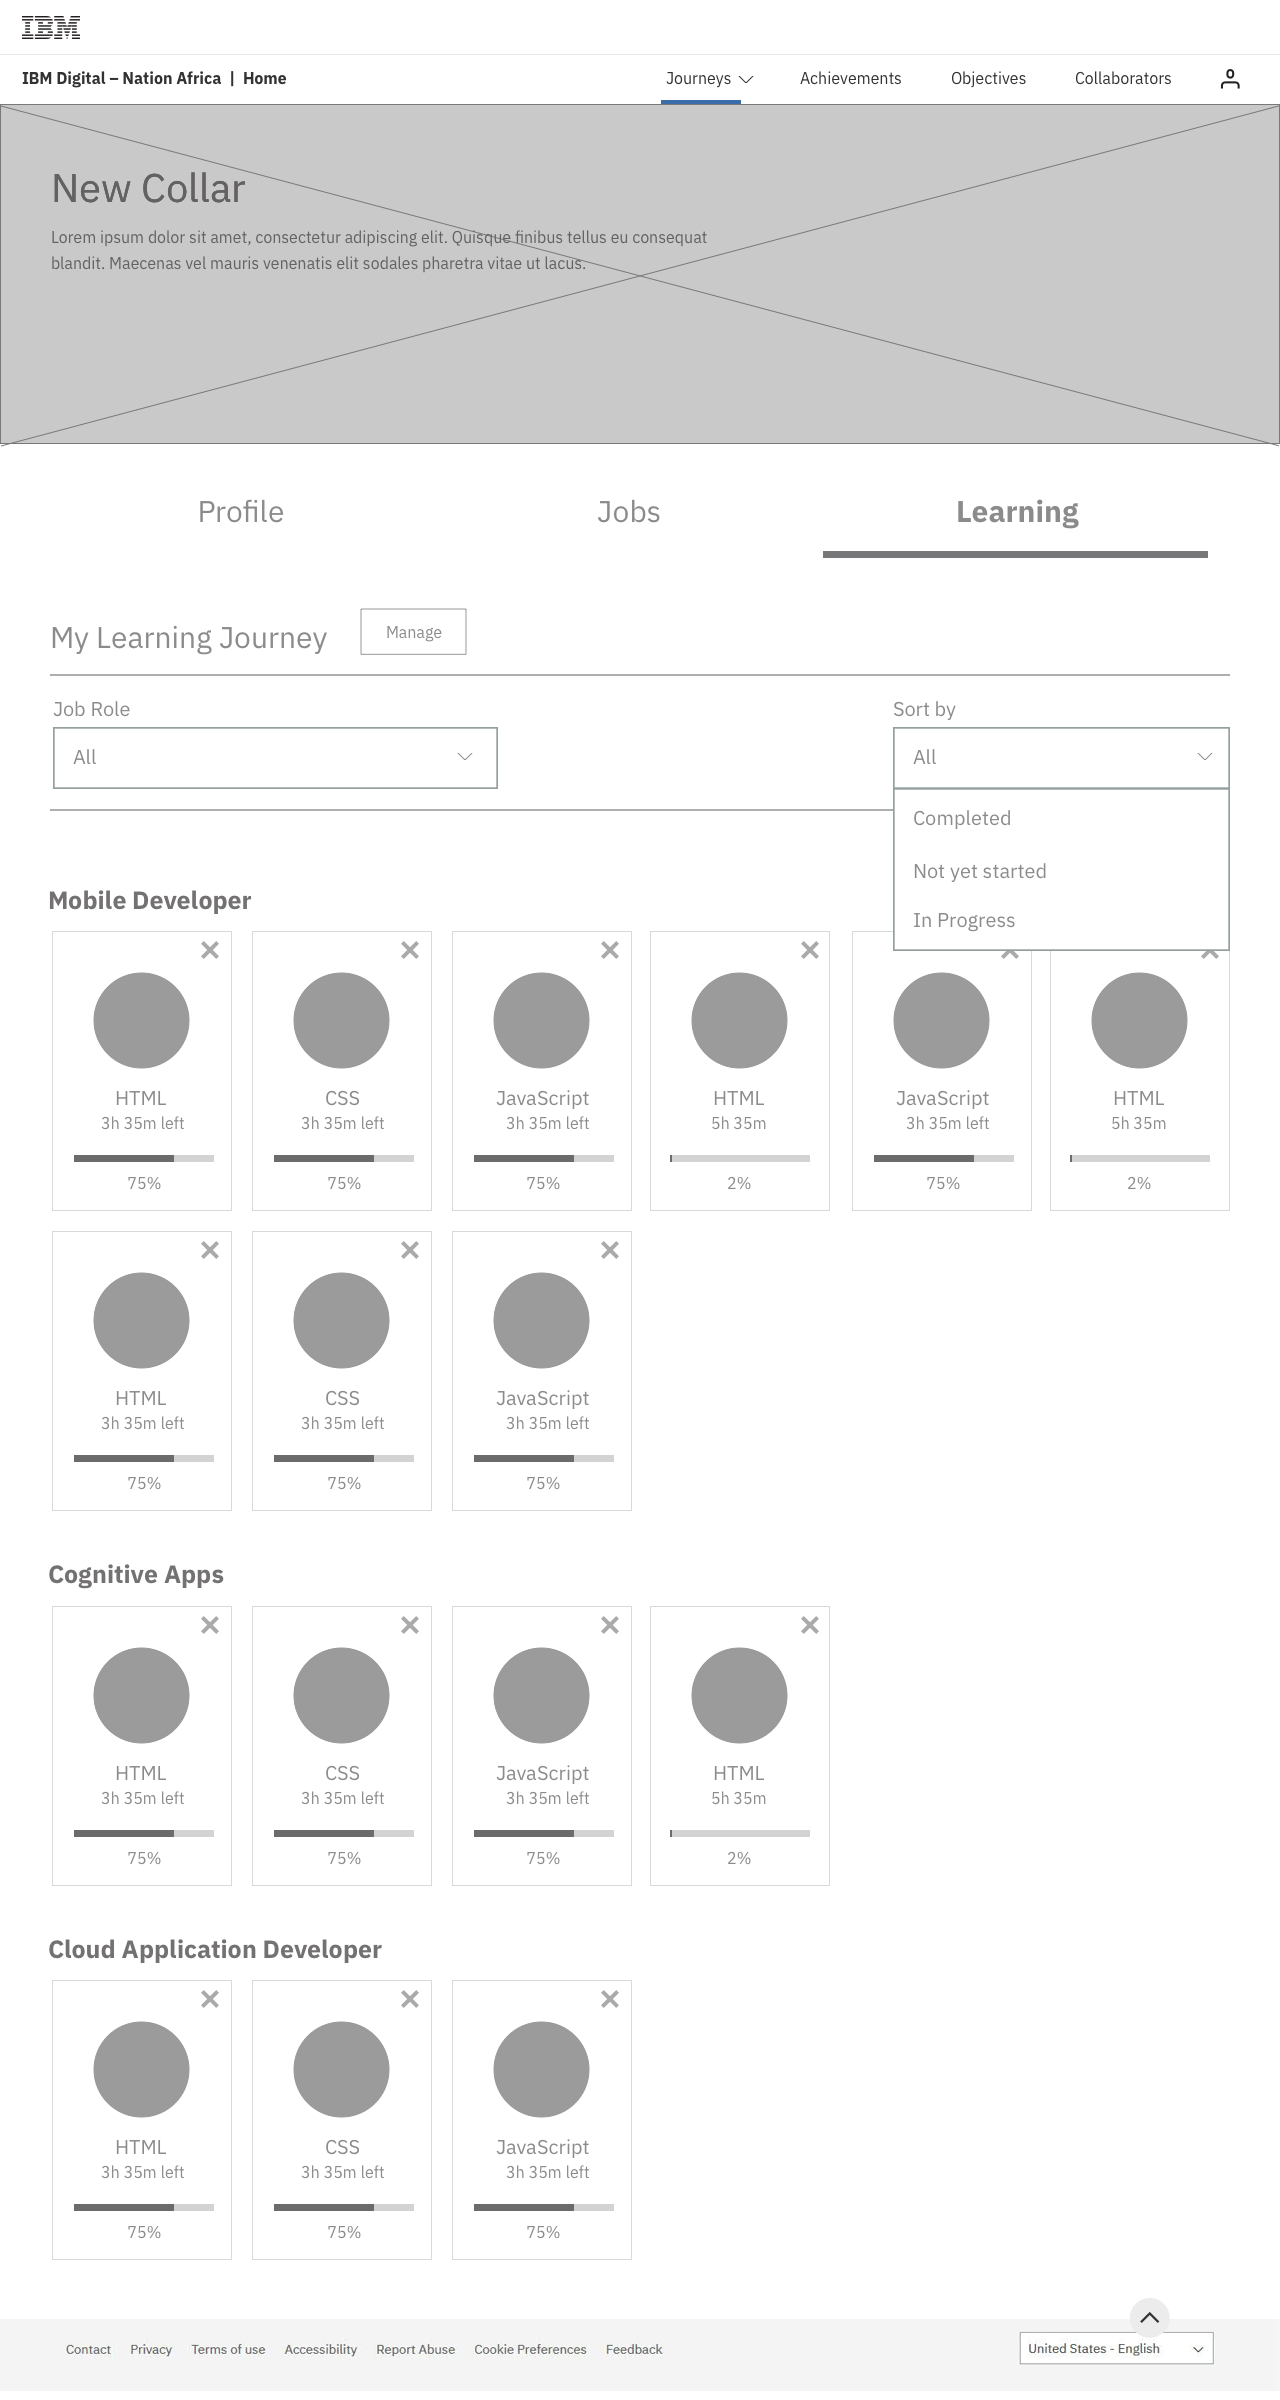Choose Not yet started in the Sort by list
Screen dimensions: 1280x2400
click(1061, 871)
